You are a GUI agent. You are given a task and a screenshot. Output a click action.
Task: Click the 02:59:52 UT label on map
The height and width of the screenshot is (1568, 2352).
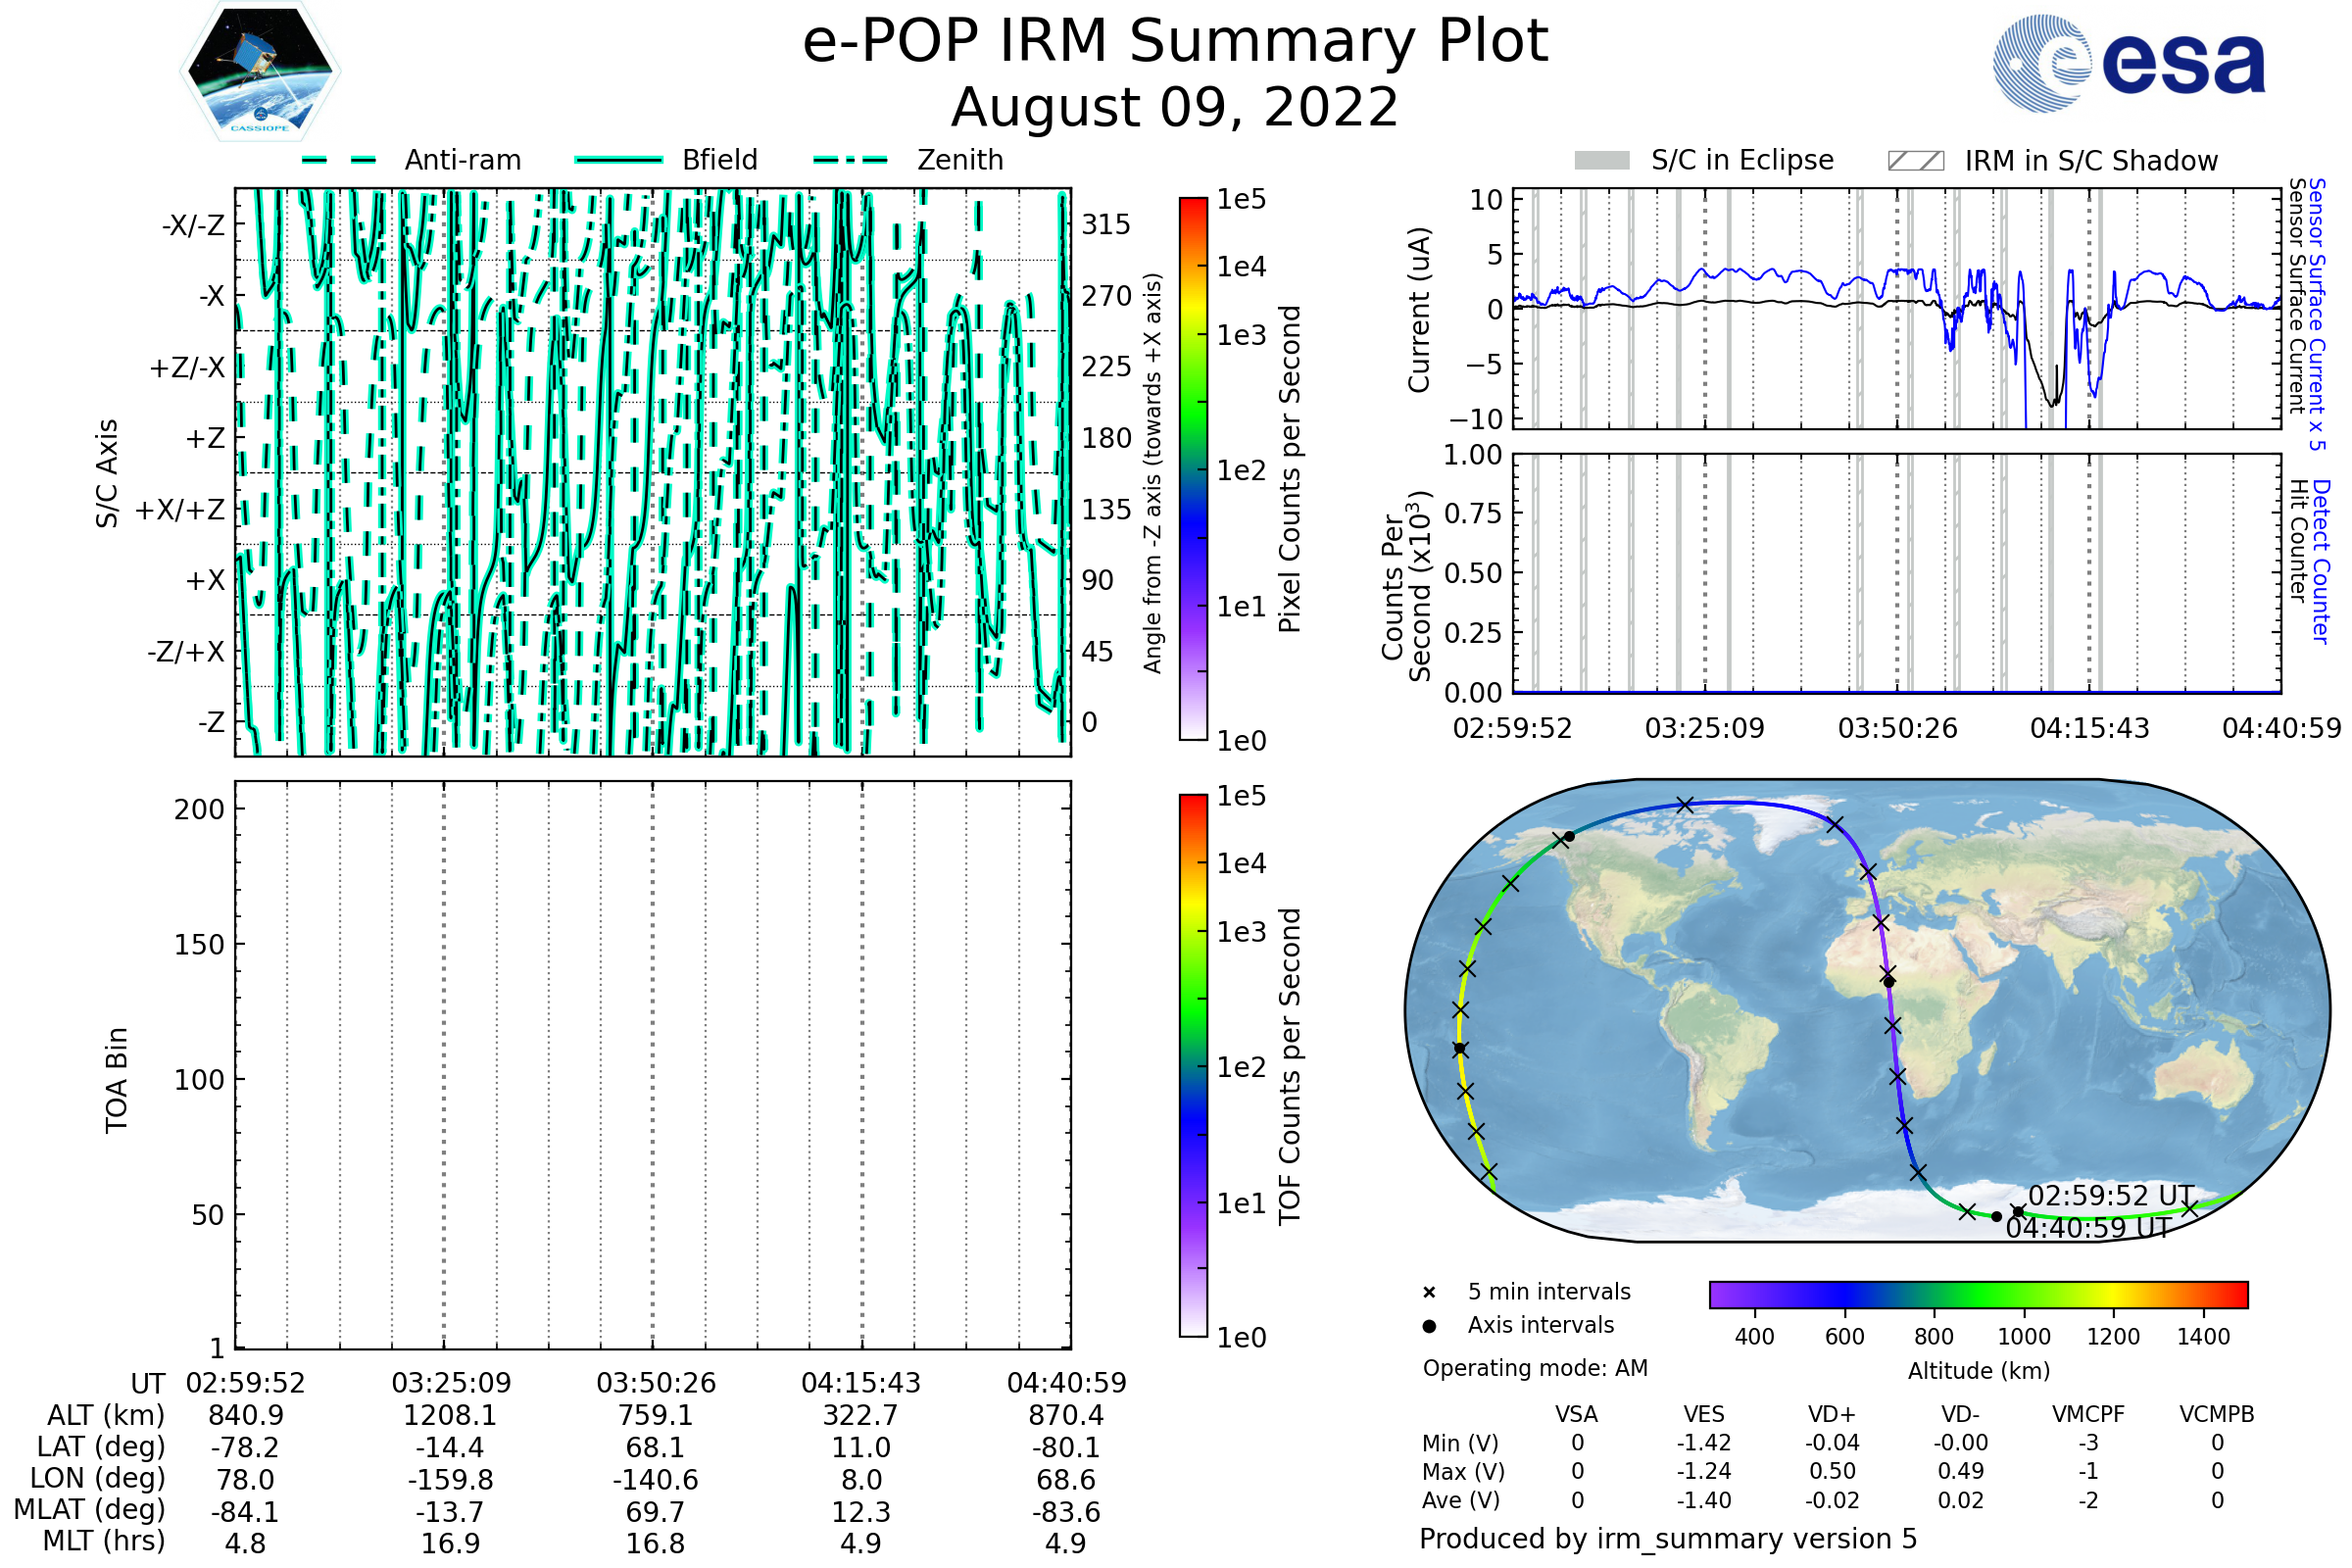click(2110, 1196)
